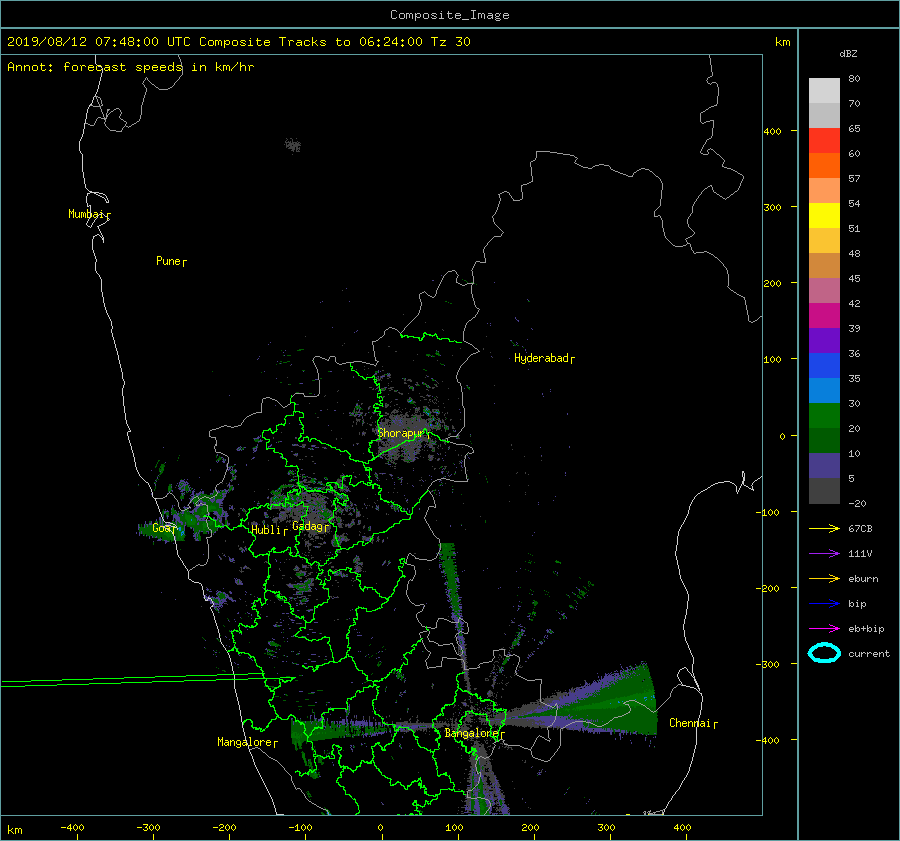Select 200 on the right vertical axis
Image resolution: width=900 pixels, height=841 pixels.
point(773,284)
